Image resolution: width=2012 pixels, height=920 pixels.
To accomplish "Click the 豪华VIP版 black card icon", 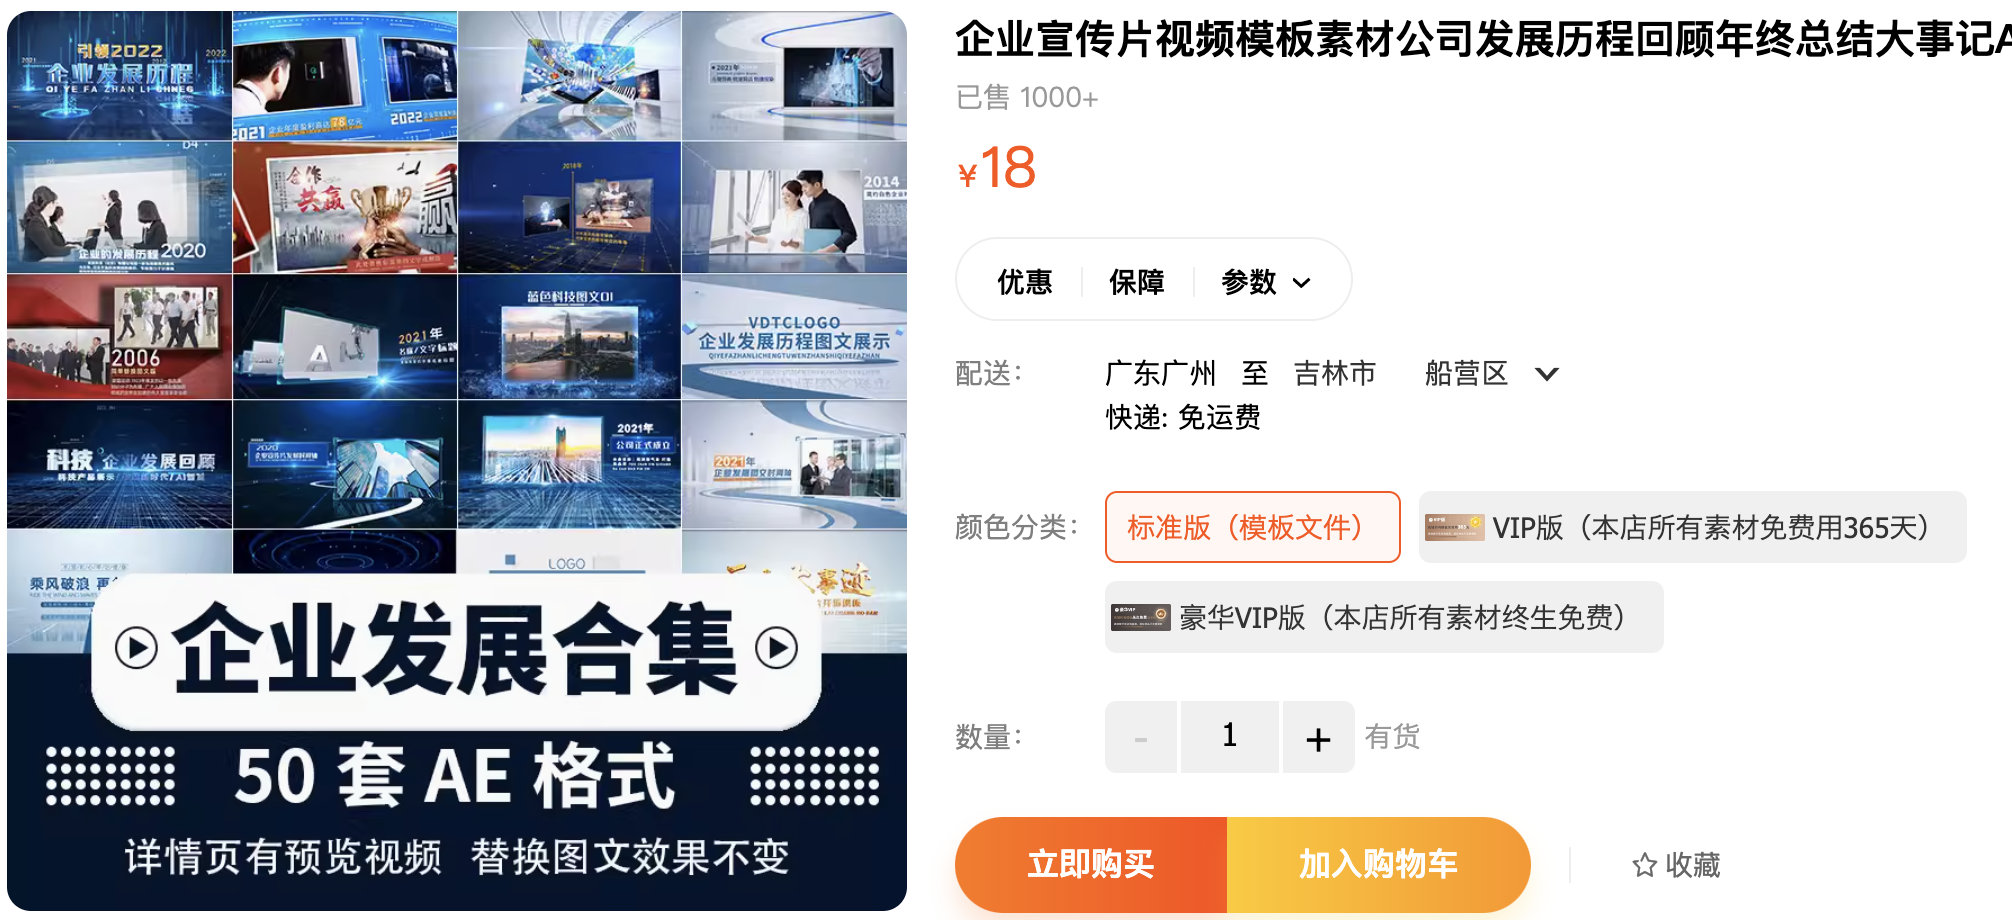I will coord(1140,617).
